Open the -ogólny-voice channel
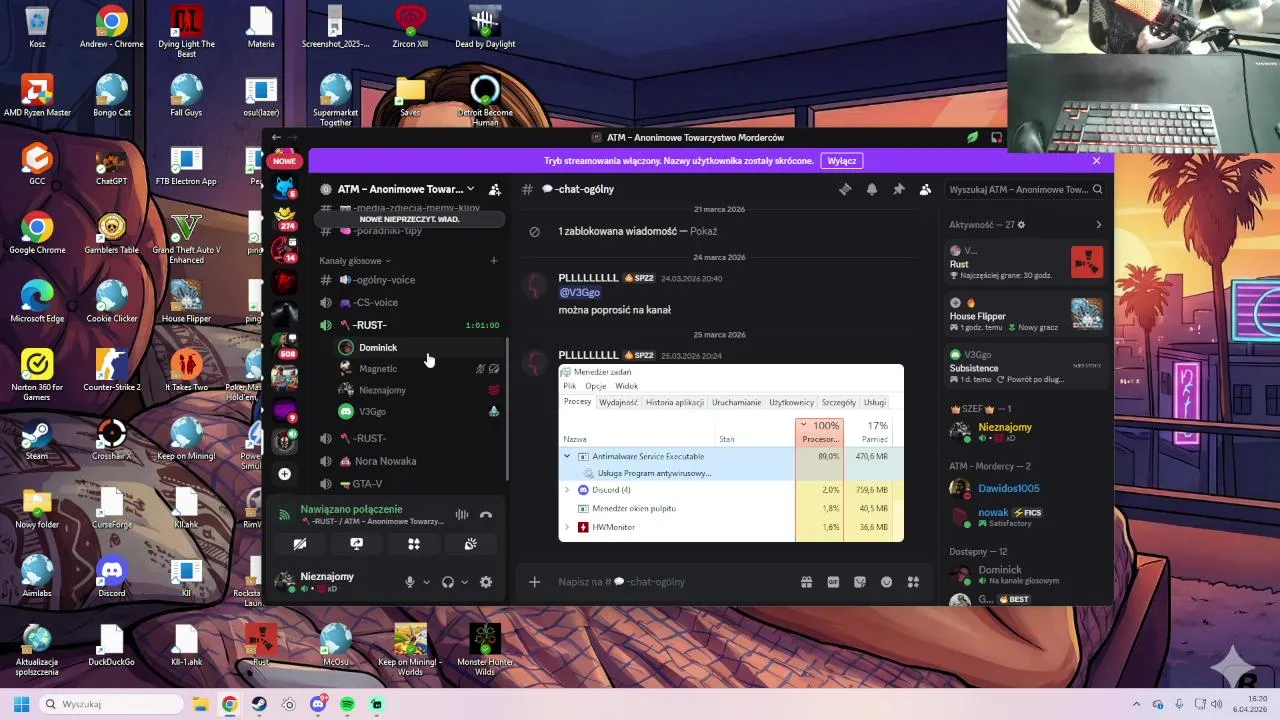The width and height of the screenshot is (1280, 720). 410,280
